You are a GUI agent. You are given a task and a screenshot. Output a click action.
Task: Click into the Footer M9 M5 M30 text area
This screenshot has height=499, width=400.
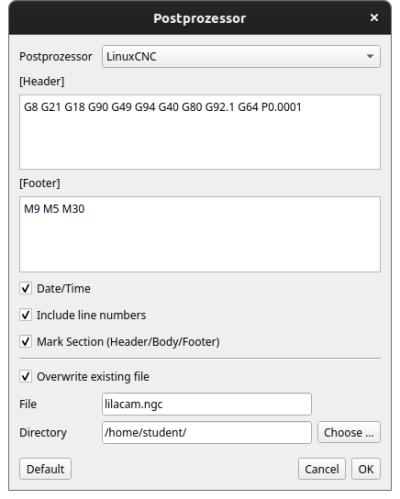200,234
